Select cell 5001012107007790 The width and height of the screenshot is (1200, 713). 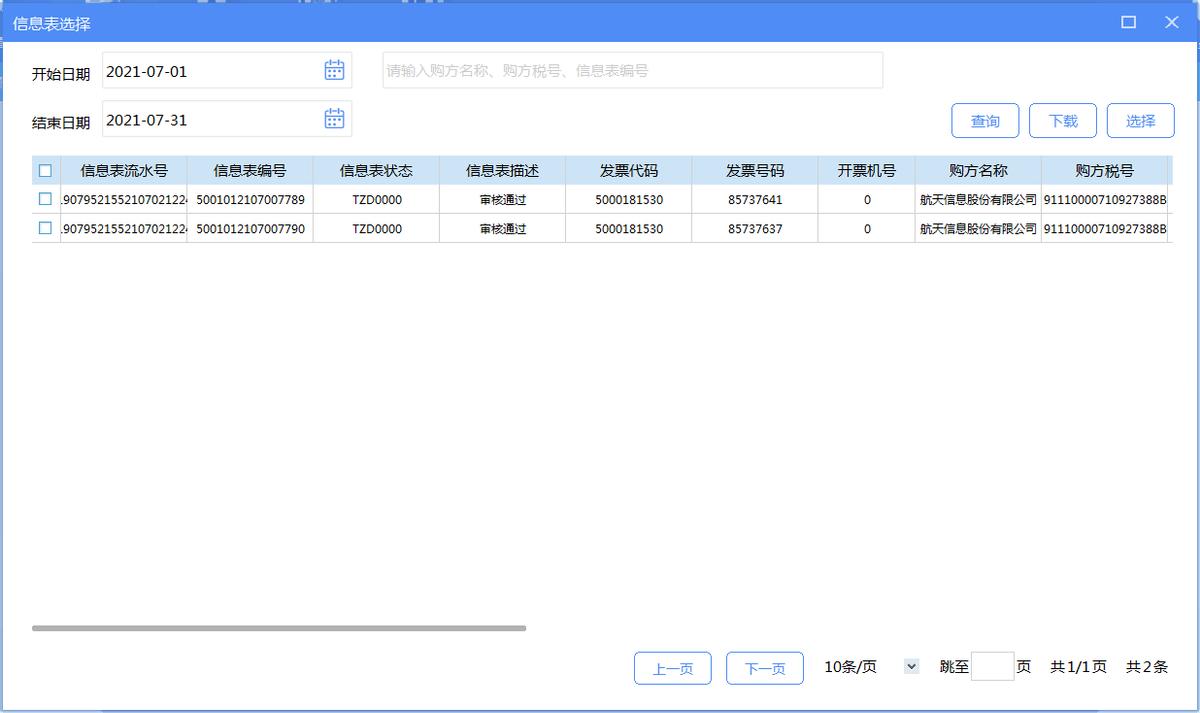tap(250, 228)
